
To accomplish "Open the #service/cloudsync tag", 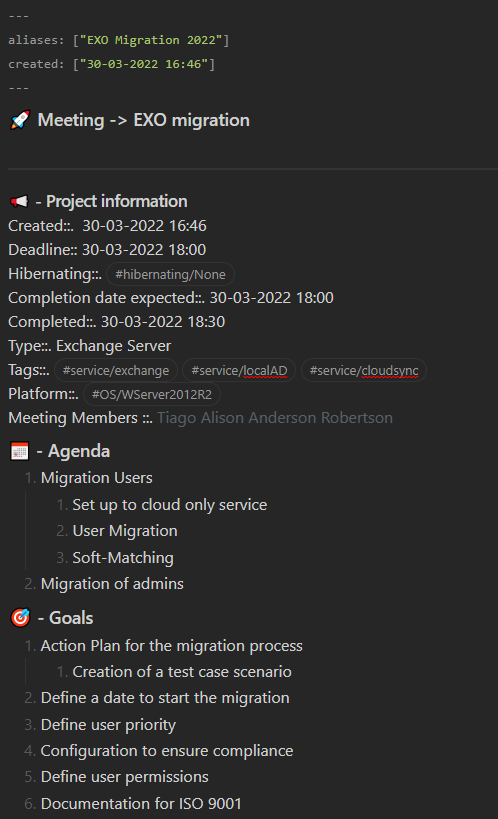I will (x=364, y=370).
